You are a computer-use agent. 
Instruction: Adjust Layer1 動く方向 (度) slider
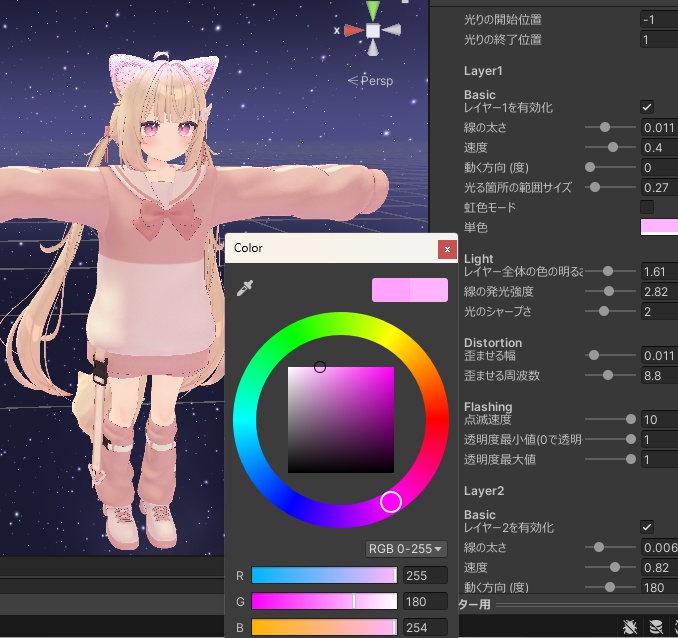611,167
